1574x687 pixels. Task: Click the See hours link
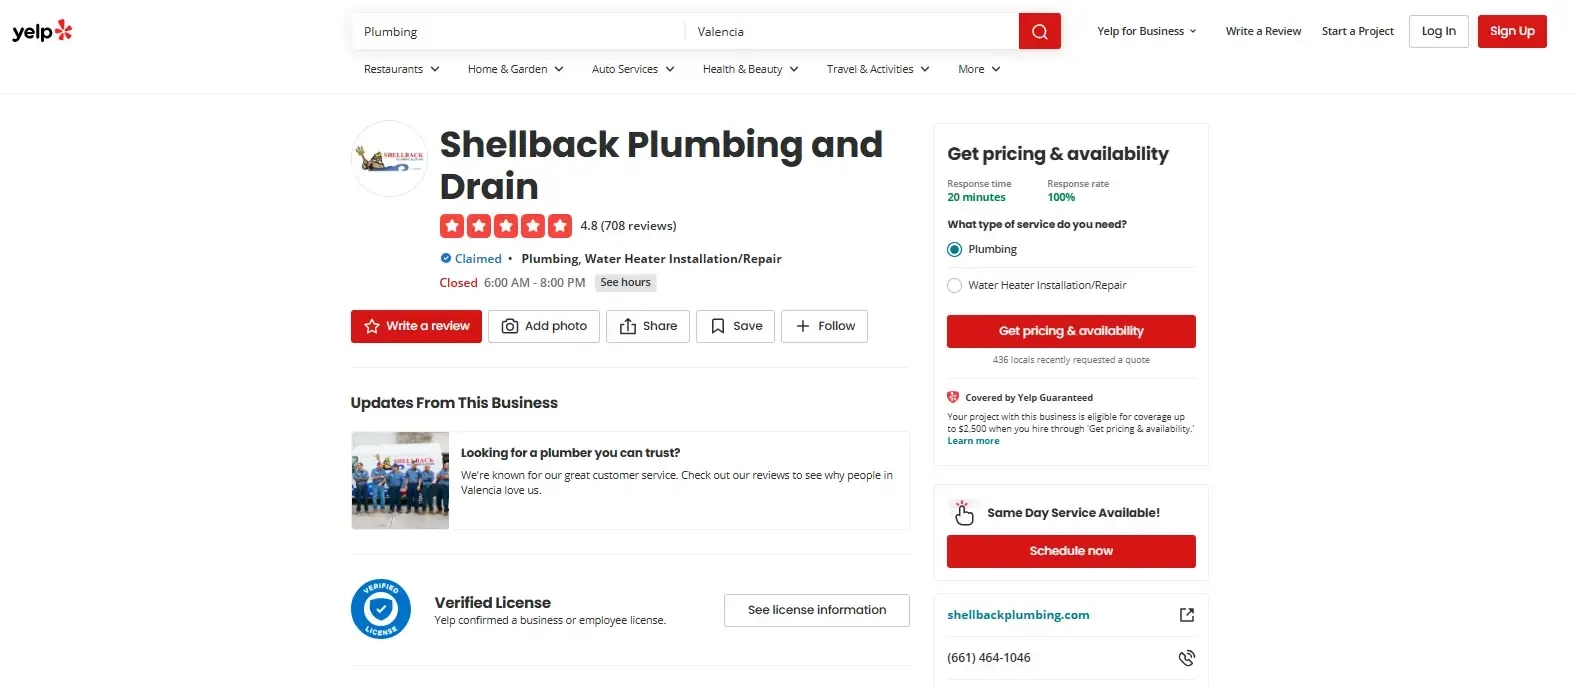click(x=625, y=283)
